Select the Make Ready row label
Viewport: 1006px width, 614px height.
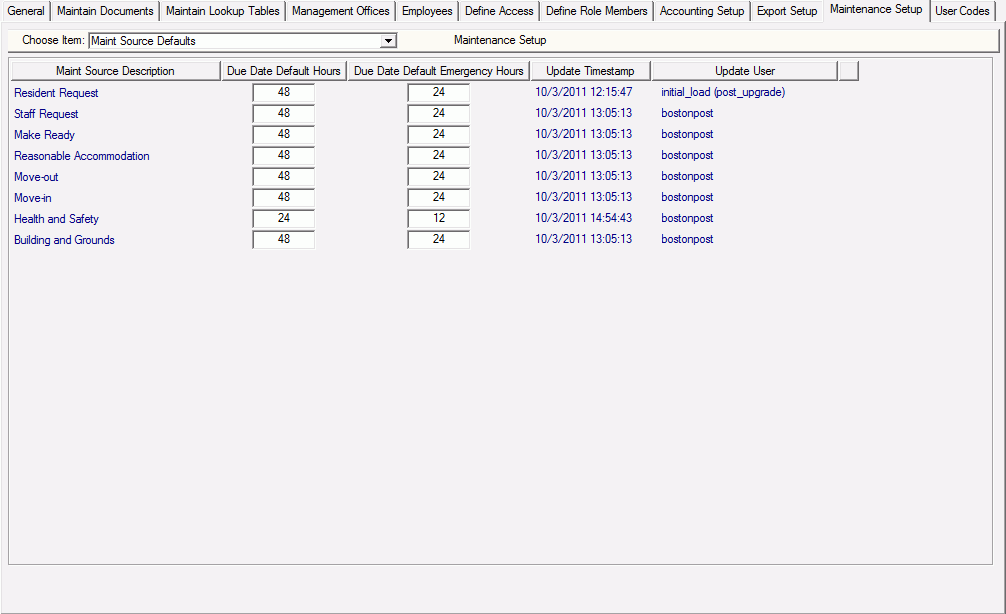pos(44,135)
